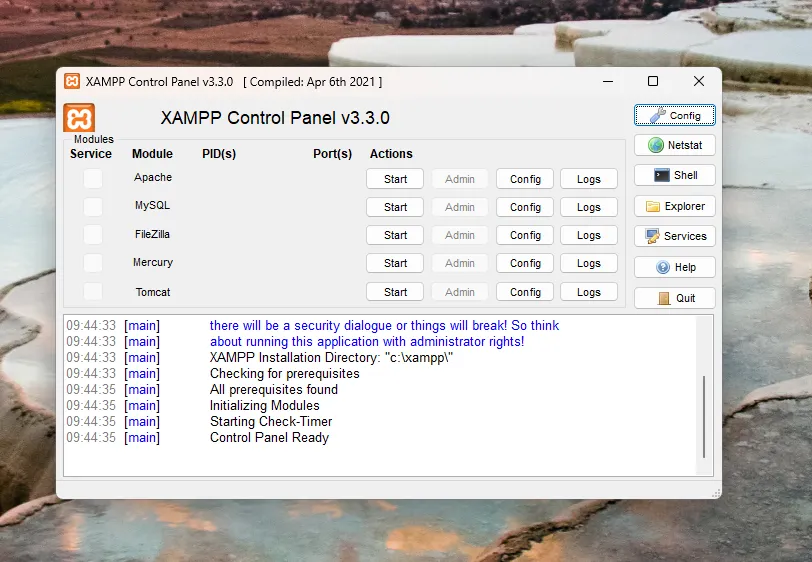Quit XAMPP using the door icon button
Screen dimensions: 812x562
tap(675, 298)
